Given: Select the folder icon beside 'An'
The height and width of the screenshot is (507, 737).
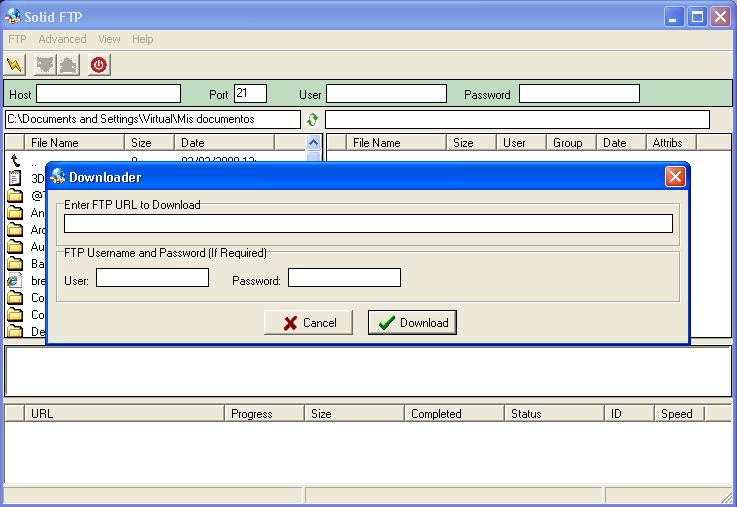Looking at the screenshot, I should 15,212.
